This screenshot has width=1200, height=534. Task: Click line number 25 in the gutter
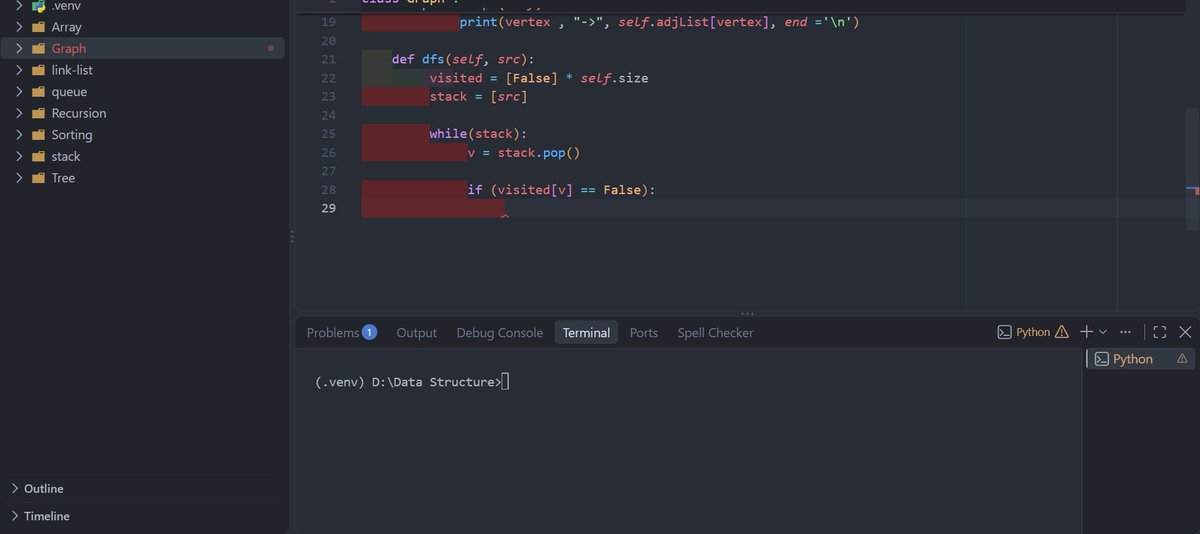(328, 134)
